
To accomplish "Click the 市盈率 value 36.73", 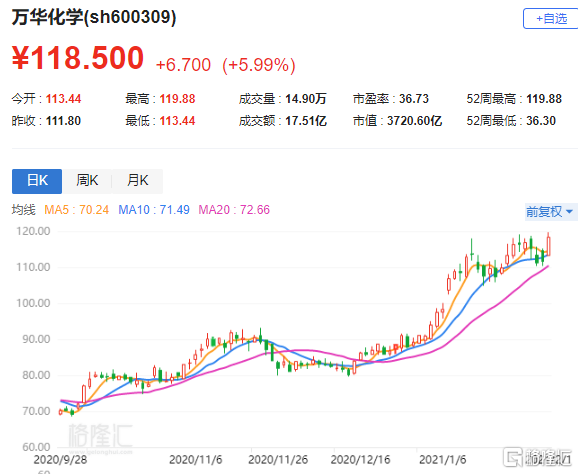I will pyautogui.click(x=414, y=99).
